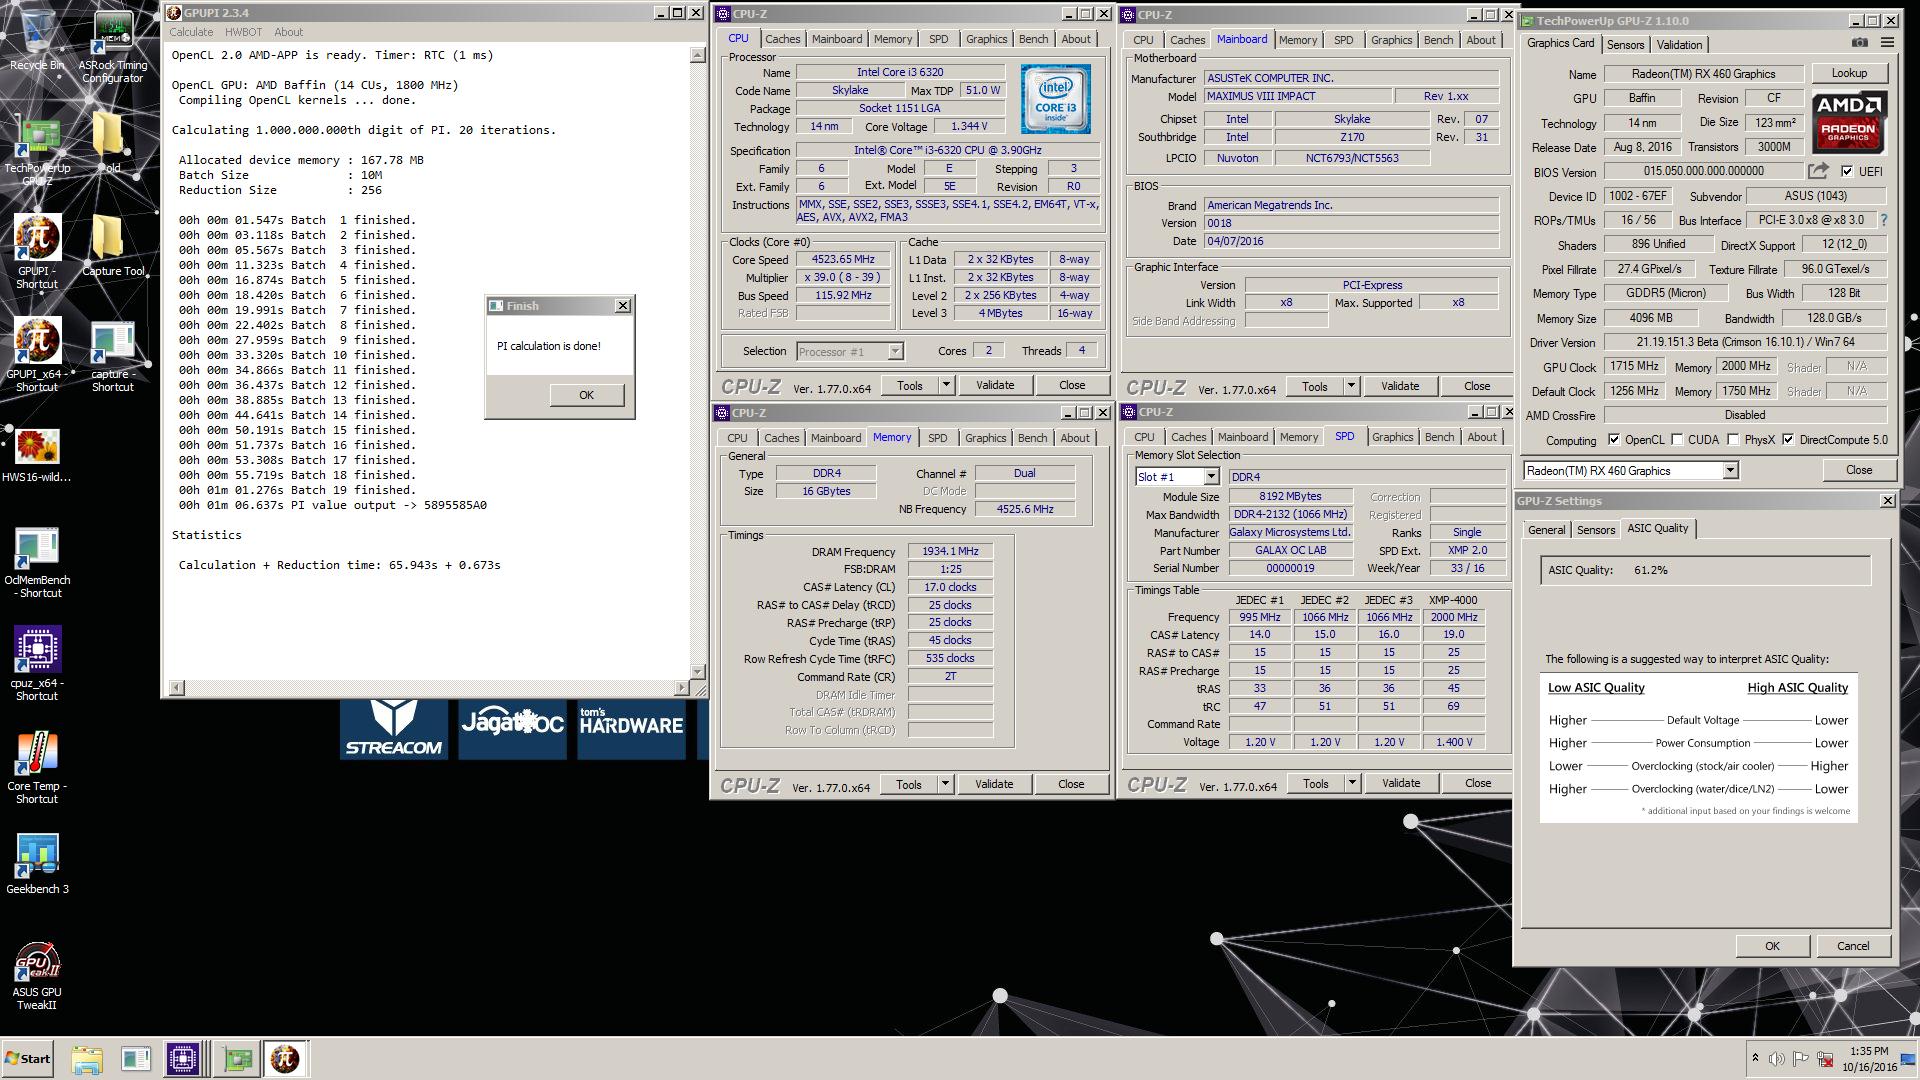Click the AMD Radeon logo in GPU-Z
Viewport: 1920px width, 1080px height.
click(x=1849, y=123)
